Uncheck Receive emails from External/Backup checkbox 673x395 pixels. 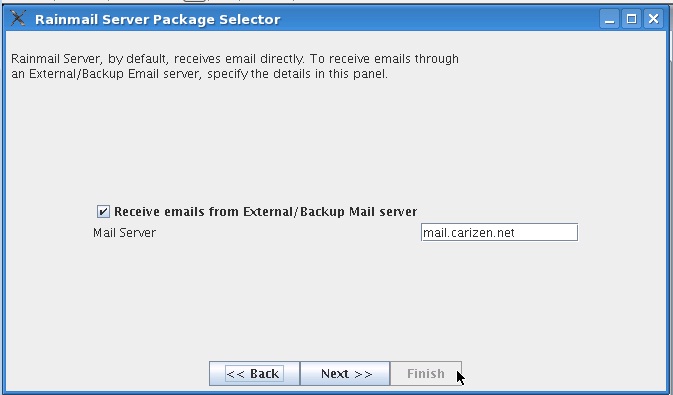click(x=103, y=211)
